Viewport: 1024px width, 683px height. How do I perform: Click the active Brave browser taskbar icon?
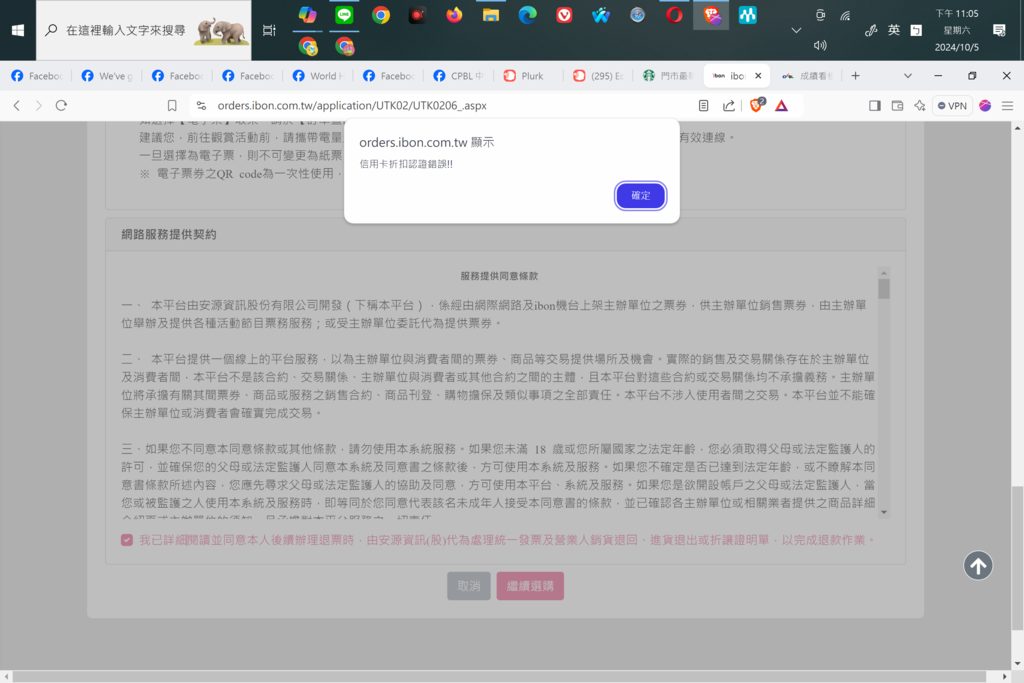coord(711,15)
